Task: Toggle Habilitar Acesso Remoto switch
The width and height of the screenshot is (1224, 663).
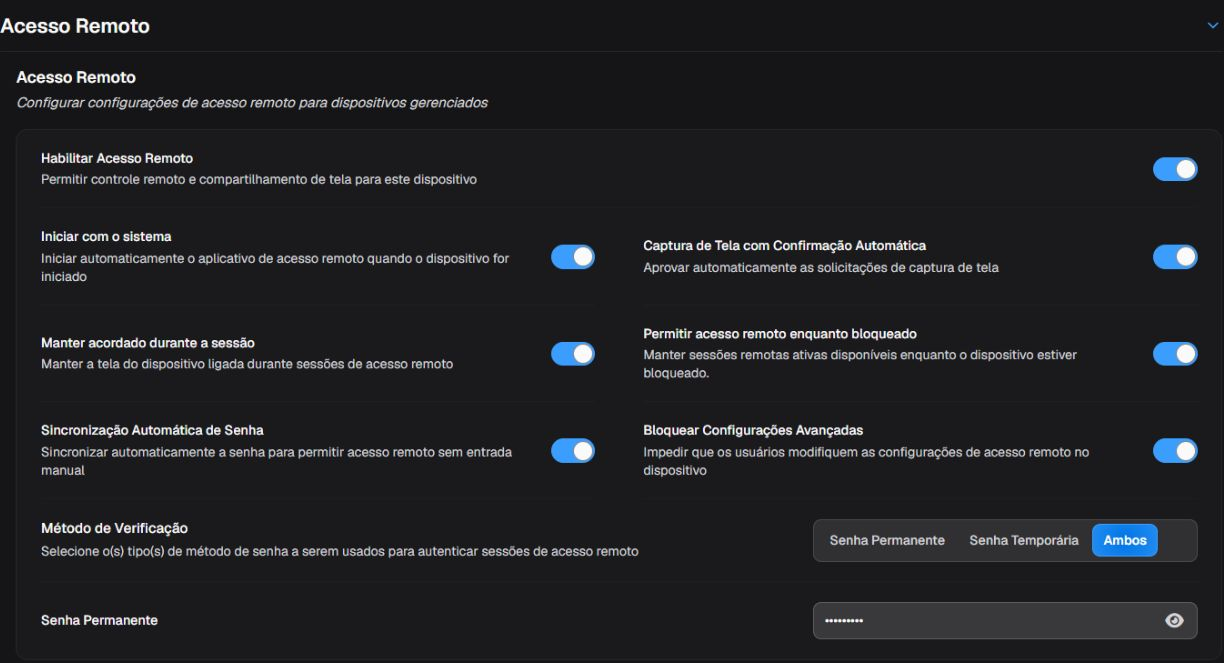Action: [1175, 169]
